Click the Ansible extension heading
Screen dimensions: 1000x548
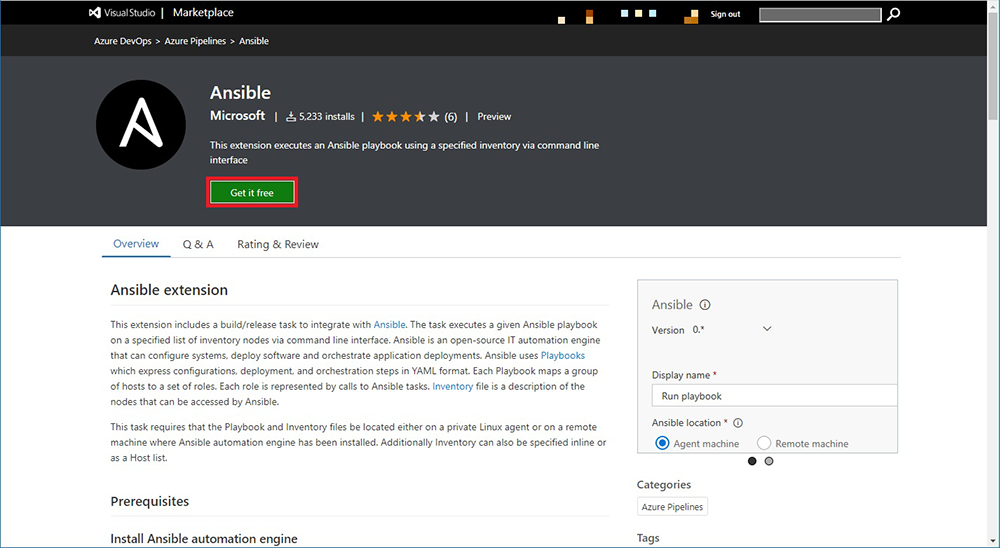click(169, 290)
